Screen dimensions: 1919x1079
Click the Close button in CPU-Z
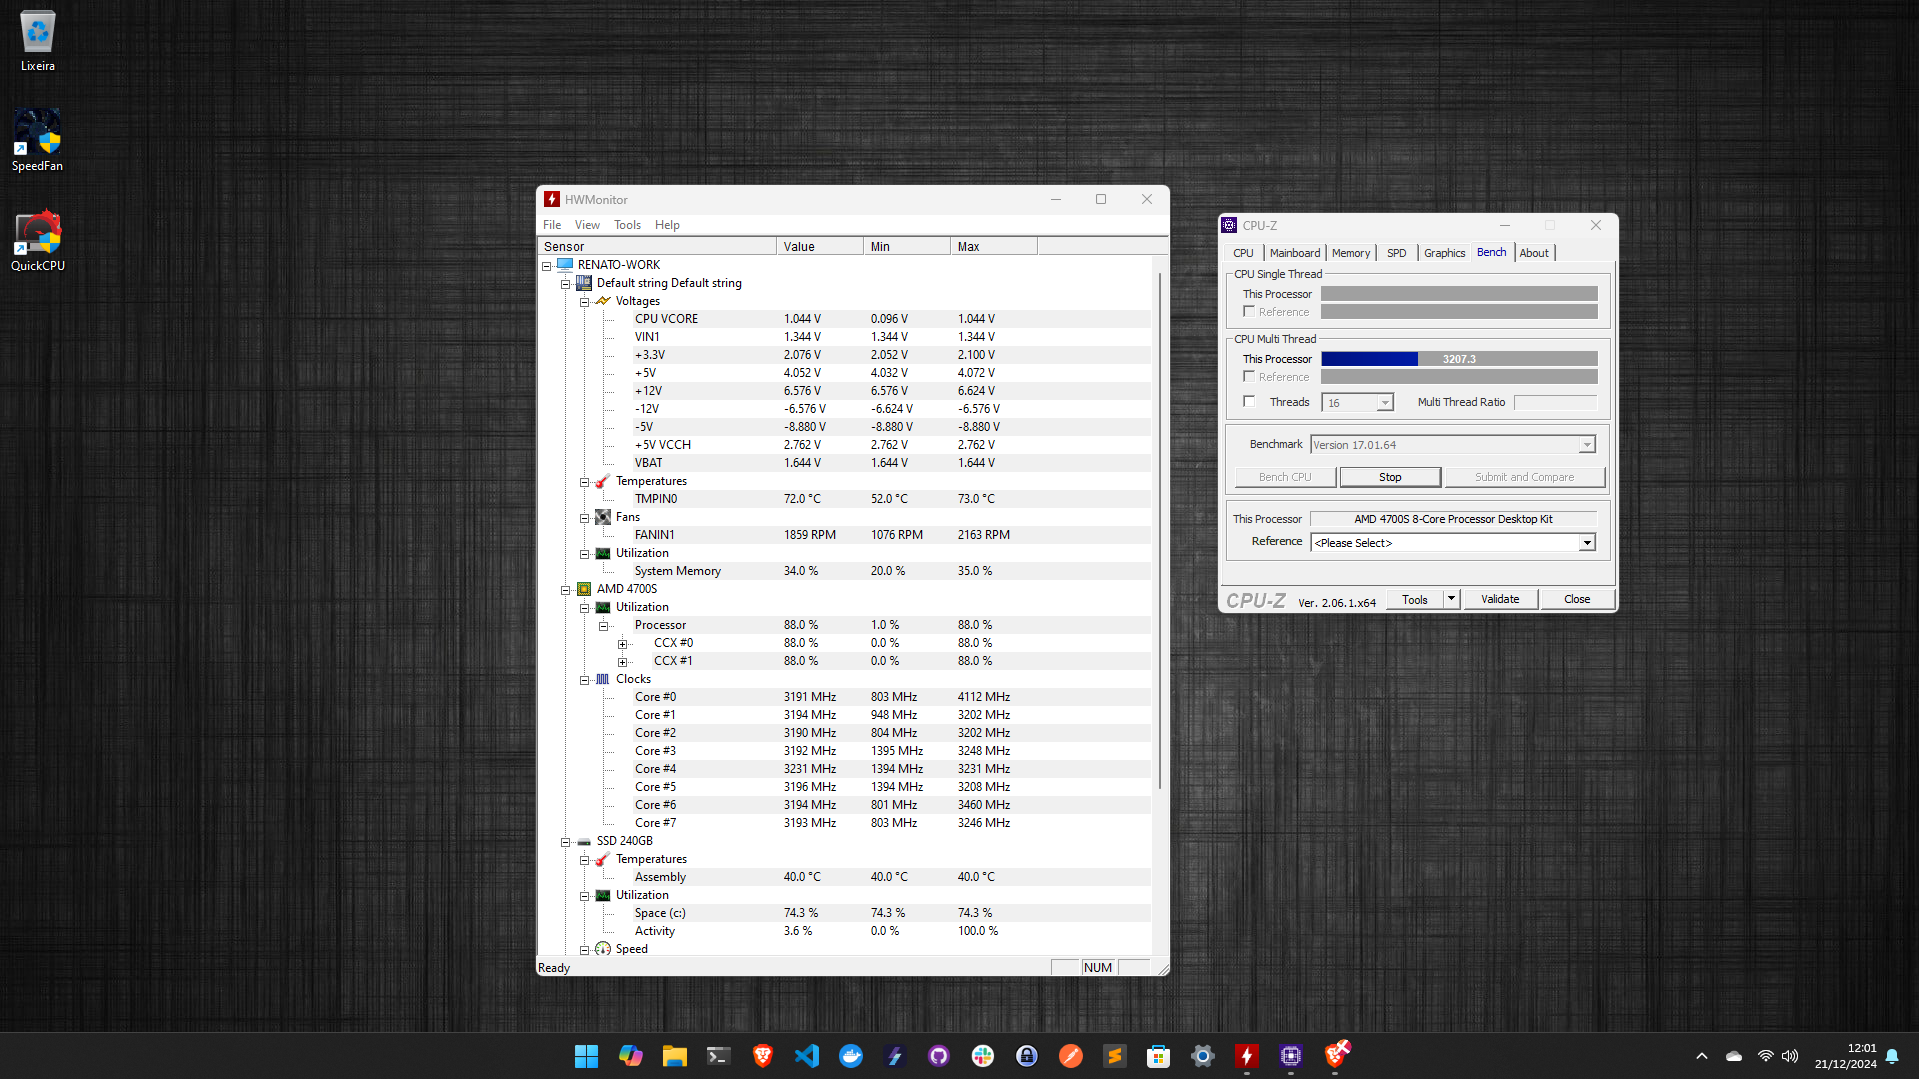[x=1577, y=599]
